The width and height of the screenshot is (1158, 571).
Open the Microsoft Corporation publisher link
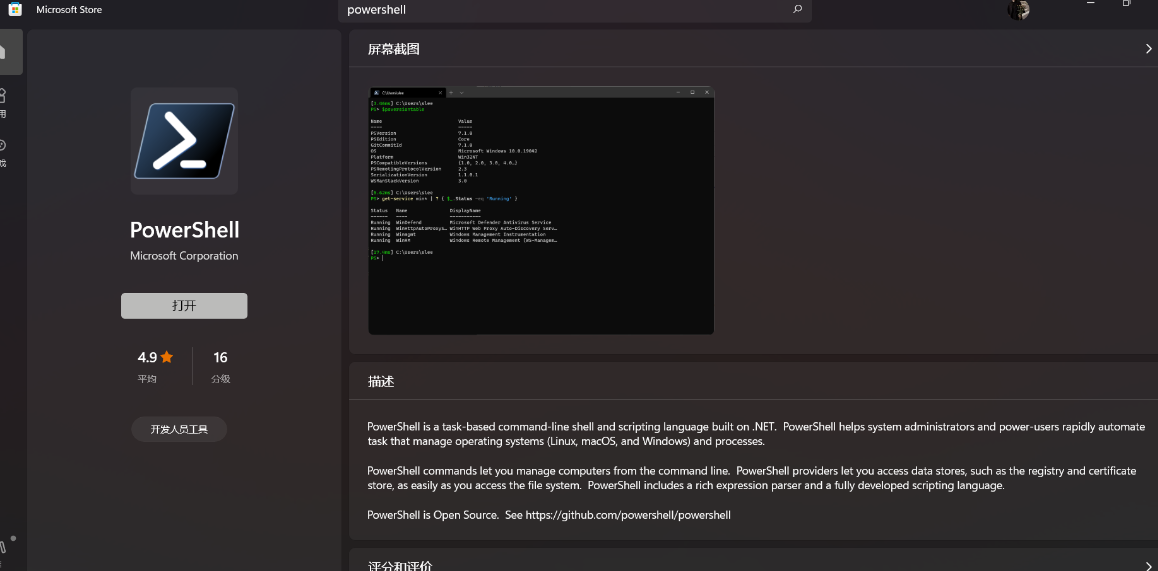click(x=184, y=256)
